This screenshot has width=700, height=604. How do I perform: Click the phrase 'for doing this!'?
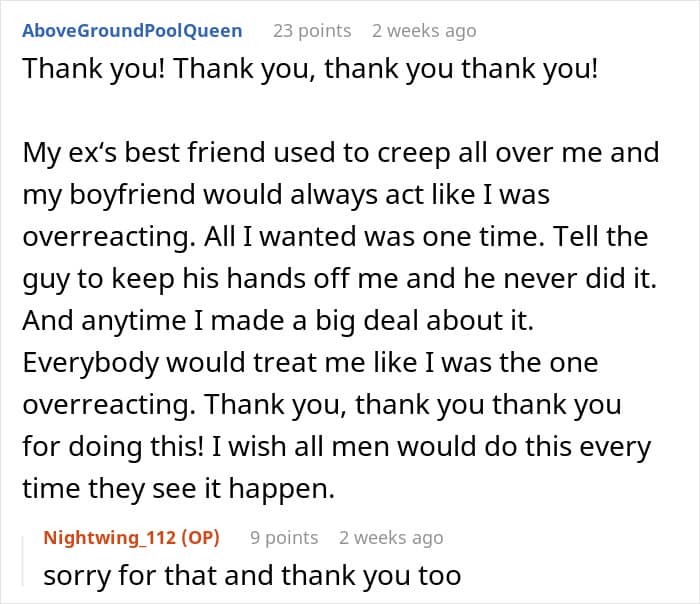(x=113, y=446)
